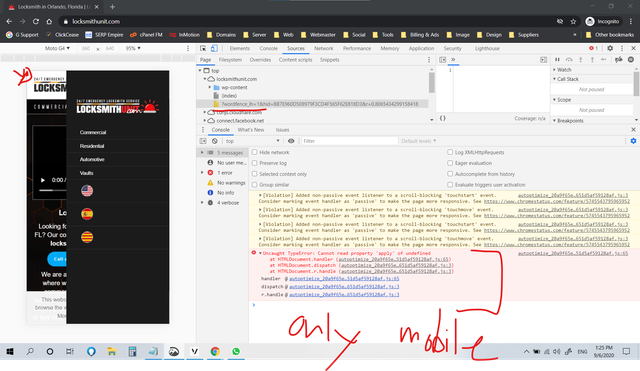
Task: Click the pause on exceptions icon
Action: (631, 60)
